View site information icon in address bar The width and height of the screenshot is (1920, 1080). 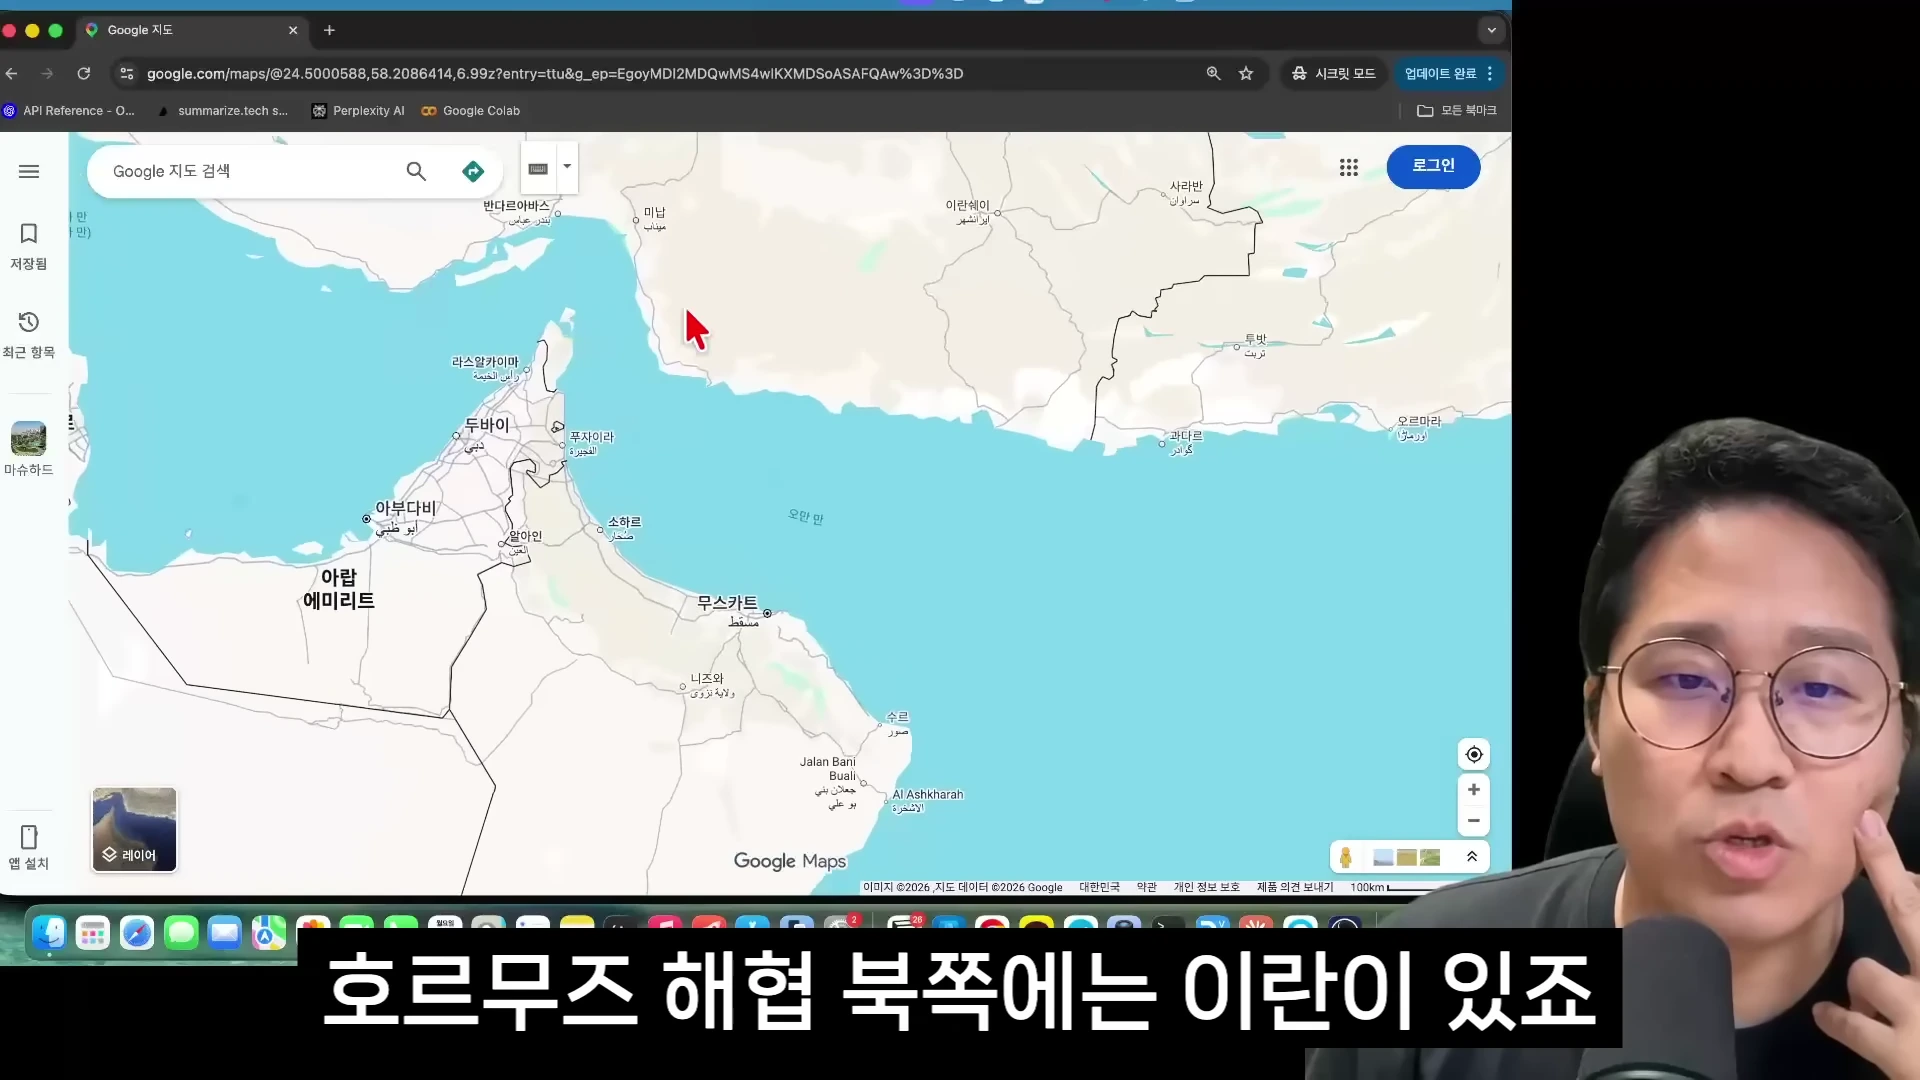[126, 73]
